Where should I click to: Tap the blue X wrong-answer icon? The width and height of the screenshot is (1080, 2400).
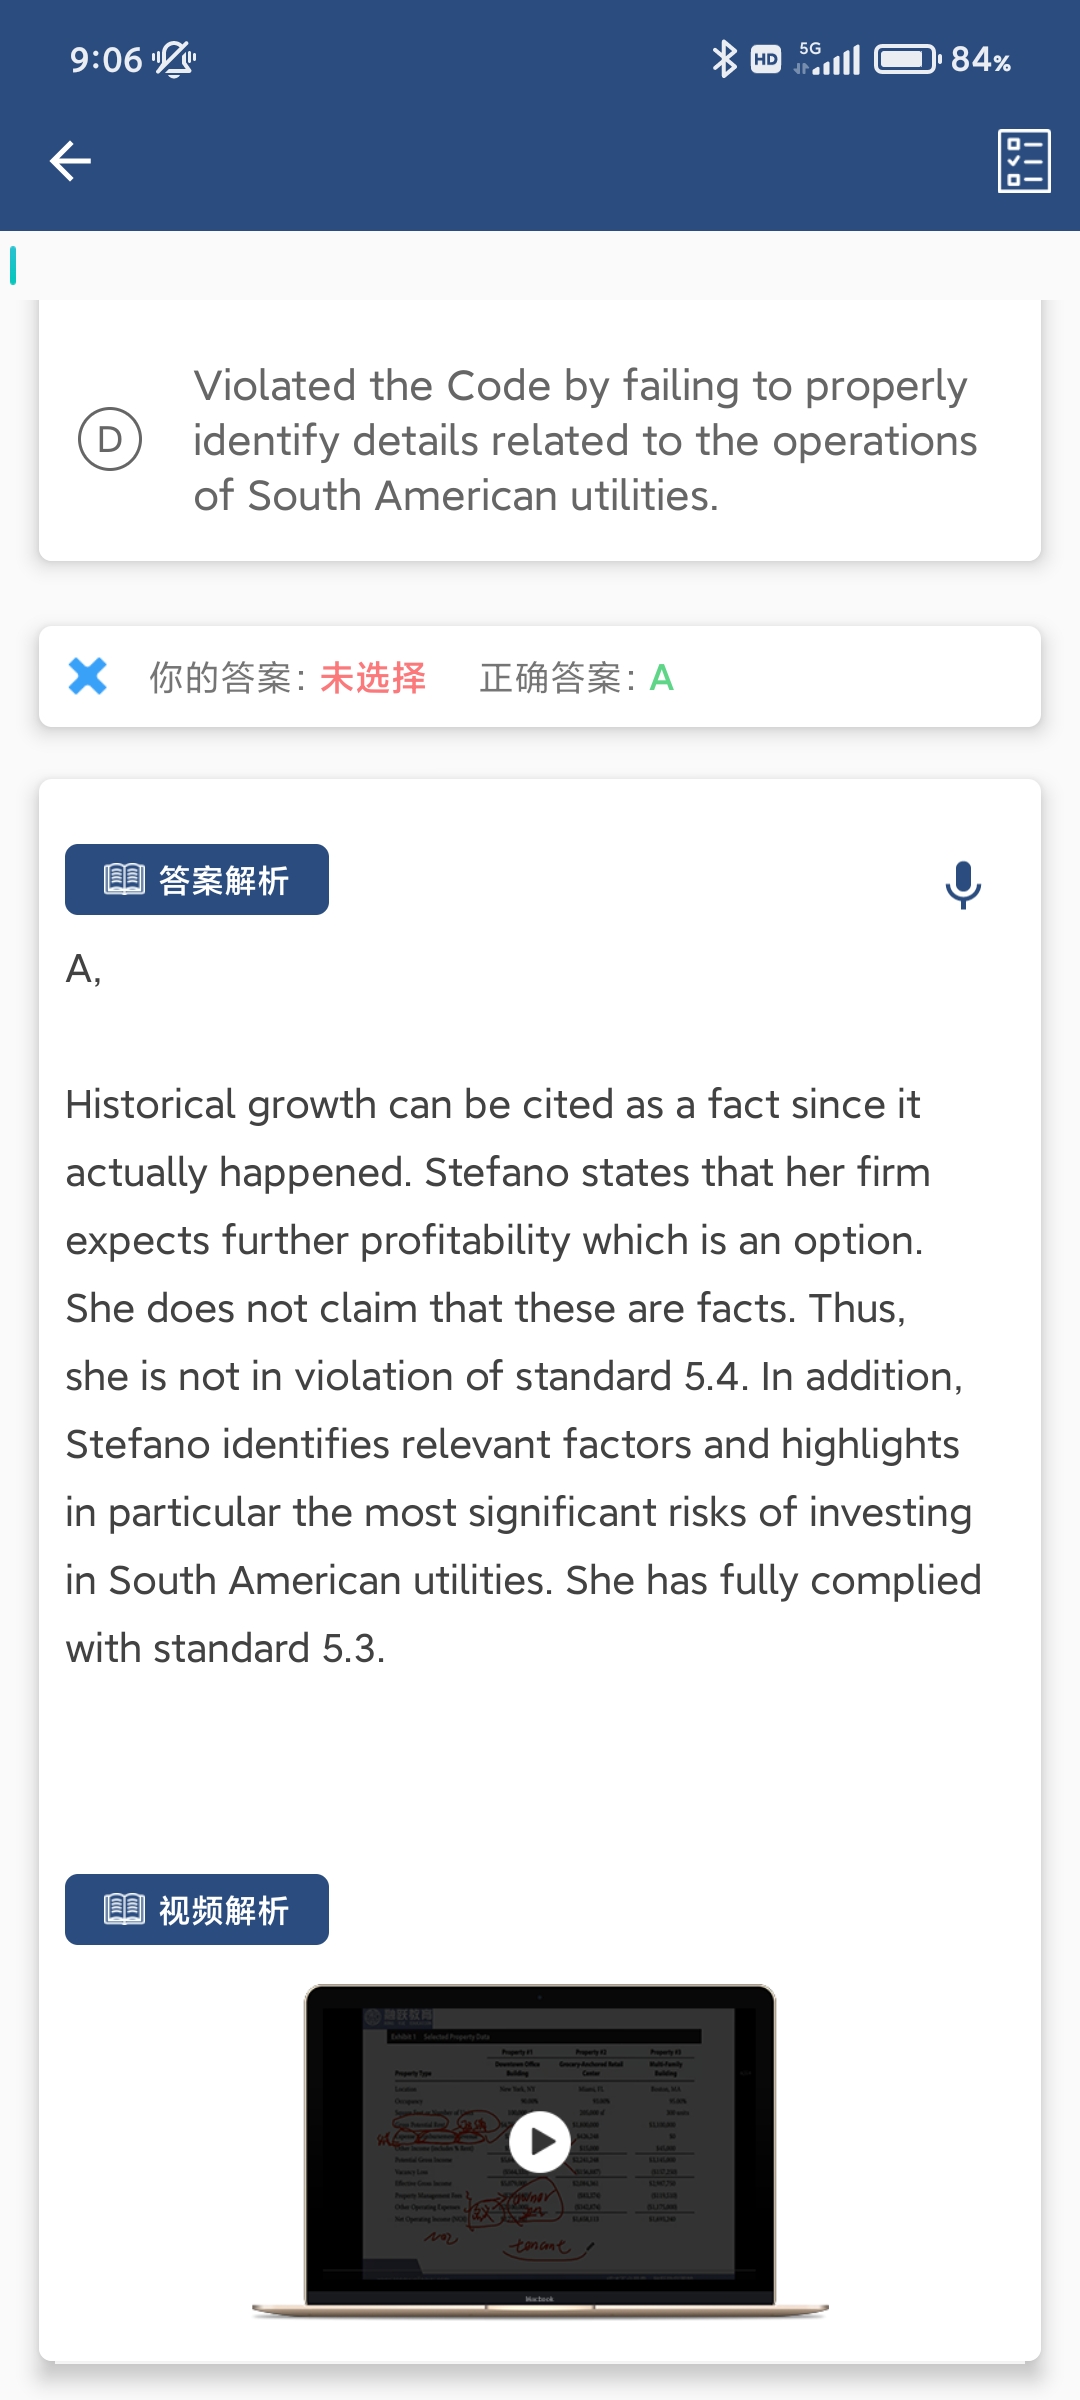[x=88, y=677]
